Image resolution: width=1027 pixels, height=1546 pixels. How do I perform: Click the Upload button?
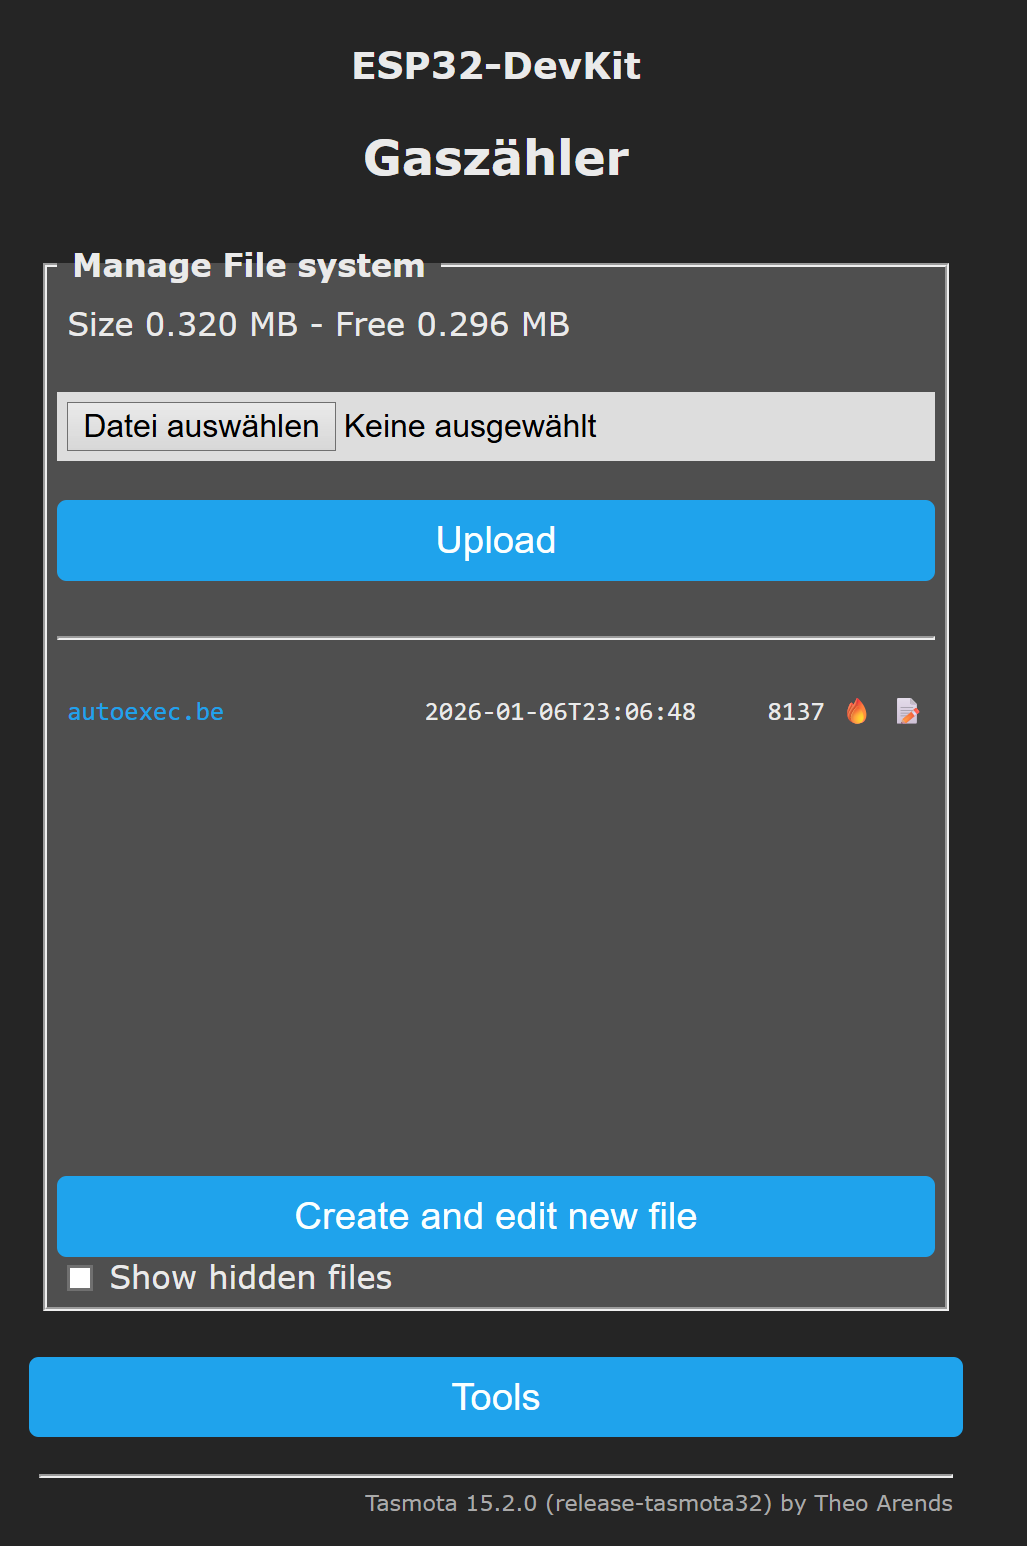pyautogui.click(x=496, y=540)
